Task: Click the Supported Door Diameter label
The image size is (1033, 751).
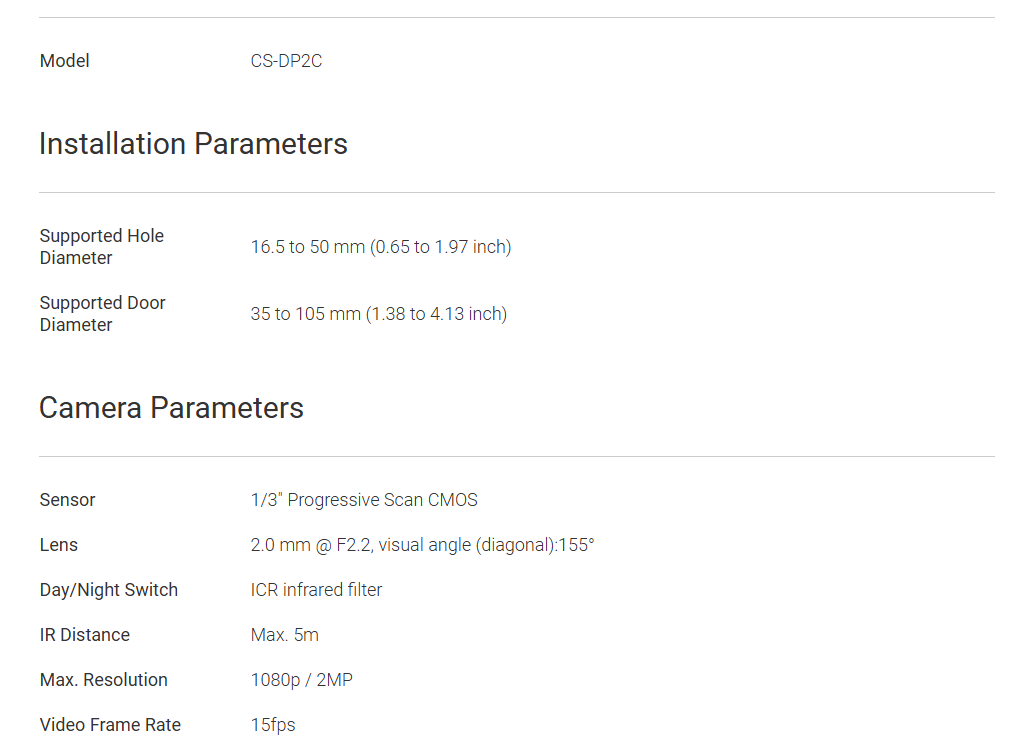Action: [x=102, y=314]
